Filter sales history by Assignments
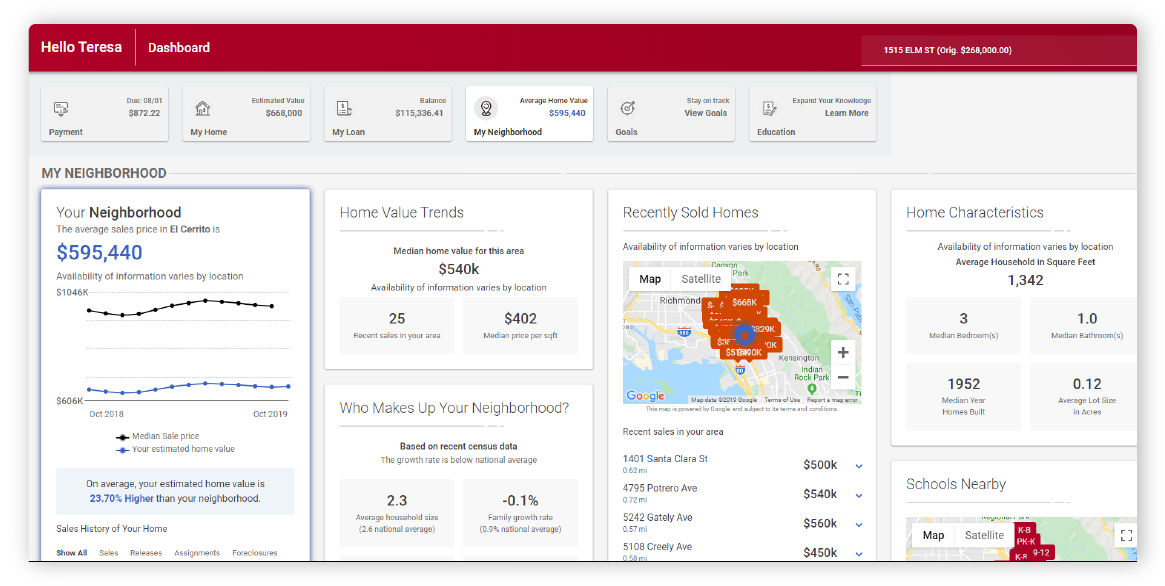 (197, 553)
